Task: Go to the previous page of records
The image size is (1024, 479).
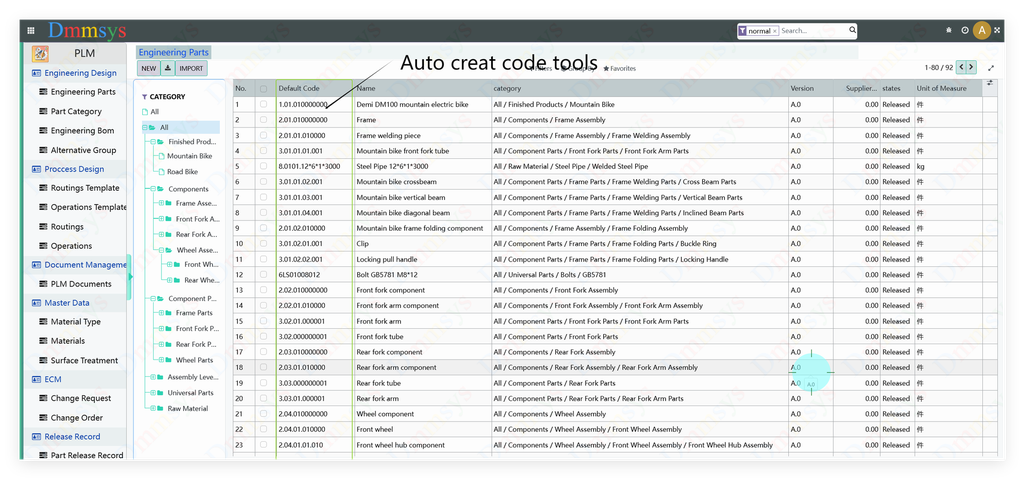Action: pos(961,67)
